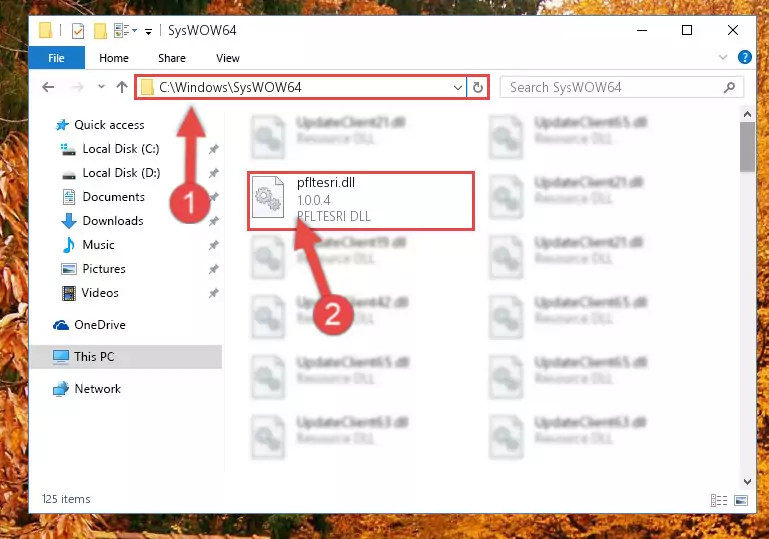Click the Downloads blue arrow icon
This screenshot has width=769, height=539.
(x=69, y=221)
